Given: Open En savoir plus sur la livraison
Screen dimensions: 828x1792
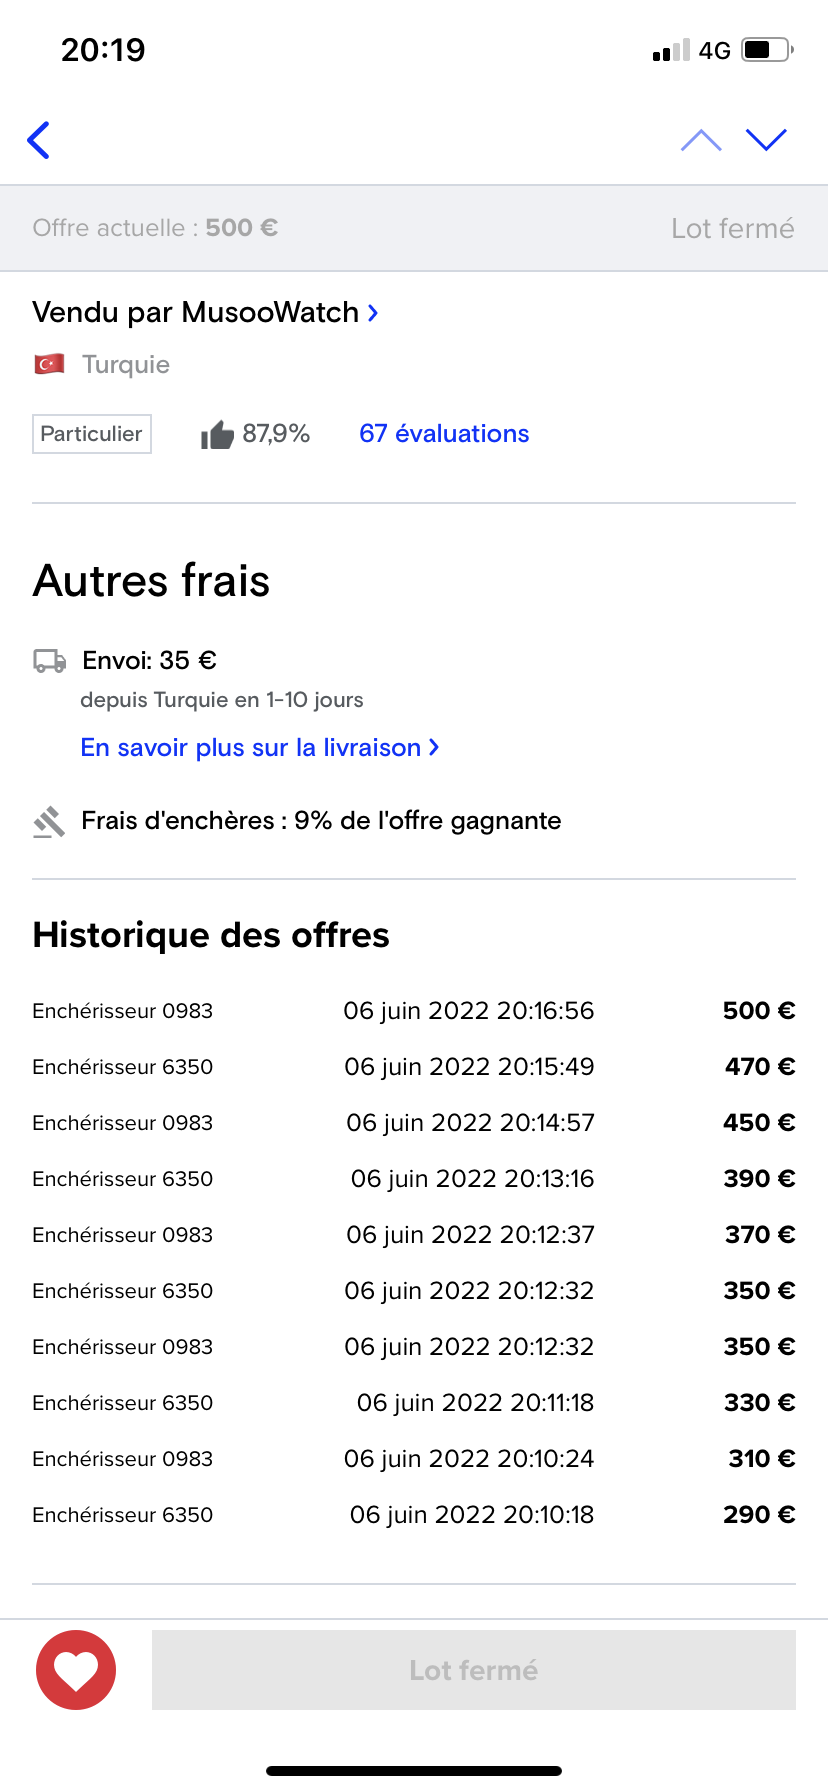Looking at the screenshot, I should 251,747.
